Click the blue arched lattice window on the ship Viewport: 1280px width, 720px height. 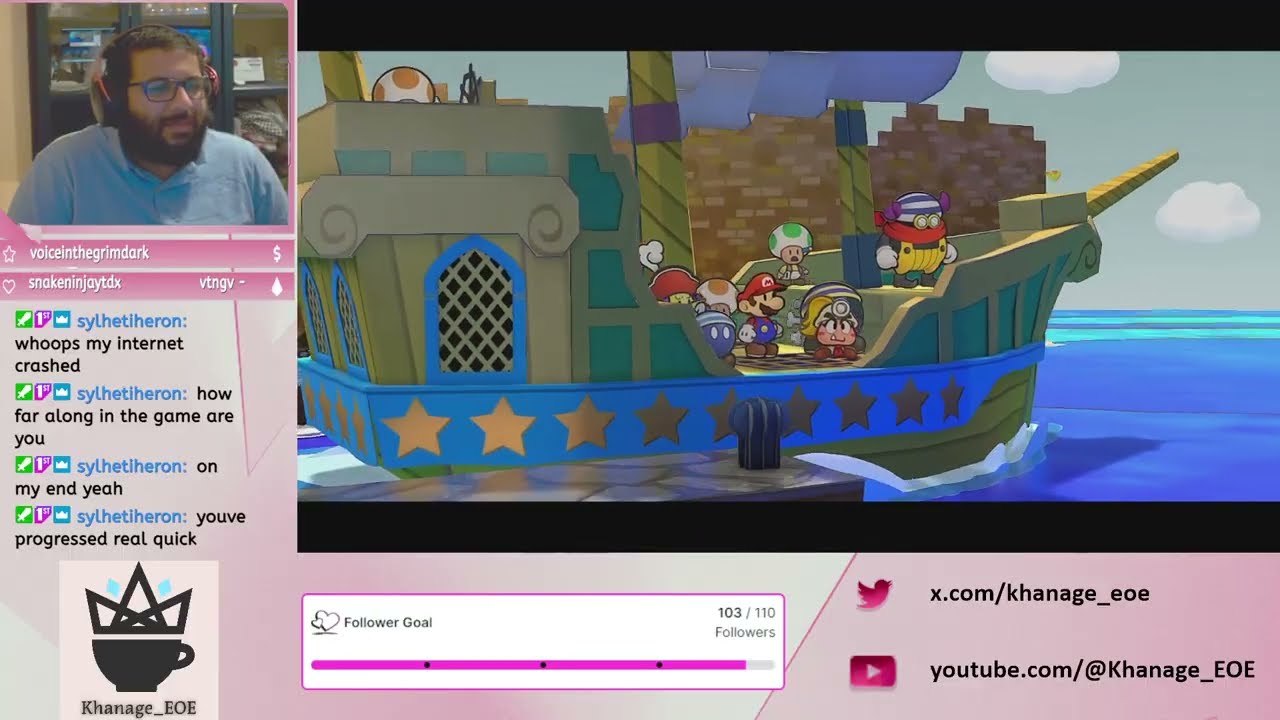476,310
